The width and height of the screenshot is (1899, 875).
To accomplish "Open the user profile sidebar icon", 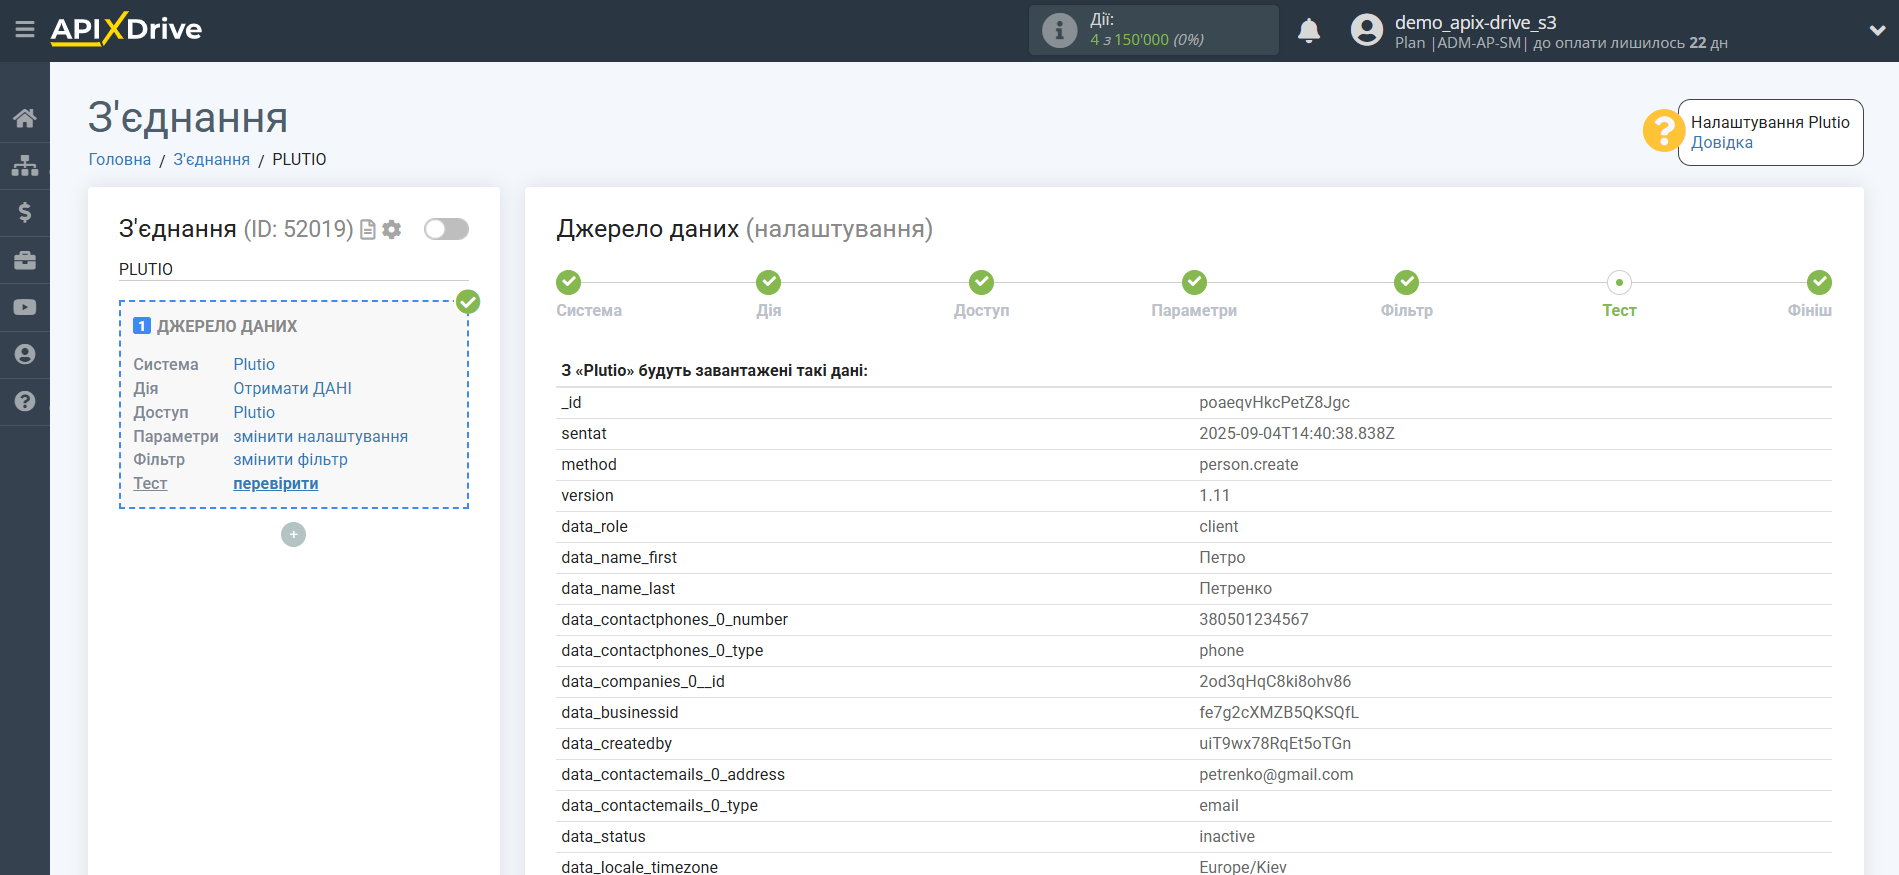I will coord(25,354).
